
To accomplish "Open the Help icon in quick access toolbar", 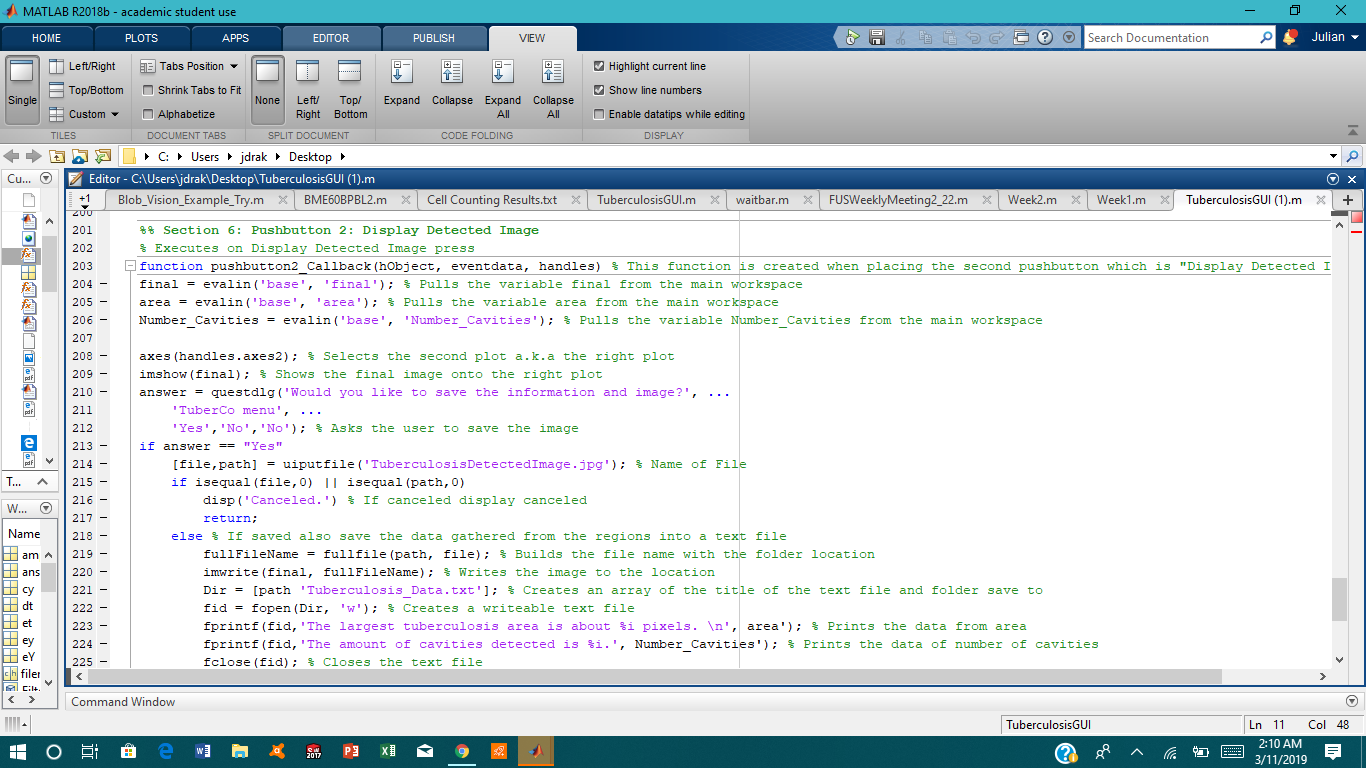I will tap(1045, 37).
